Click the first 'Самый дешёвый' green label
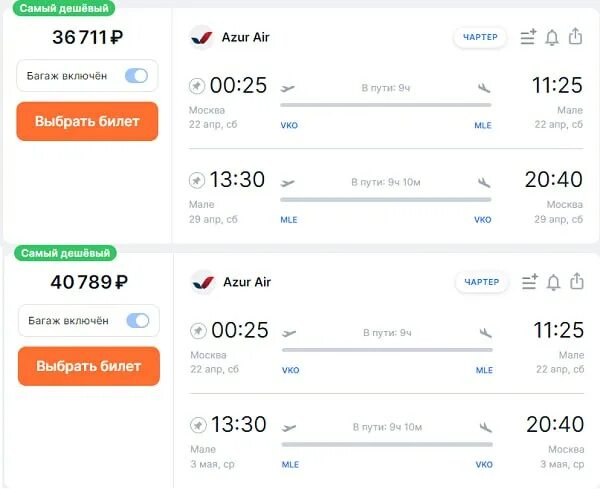This screenshot has height=489, width=600. (x=59, y=8)
